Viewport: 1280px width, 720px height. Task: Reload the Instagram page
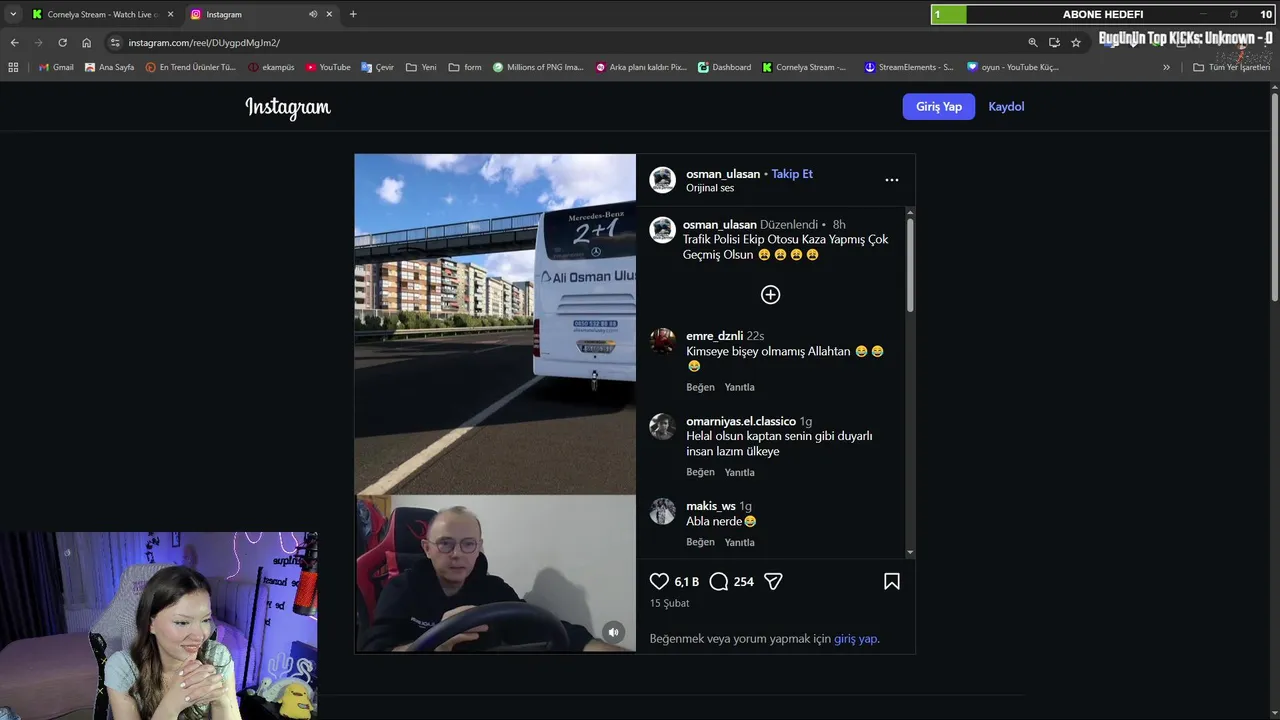click(x=62, y=43)
